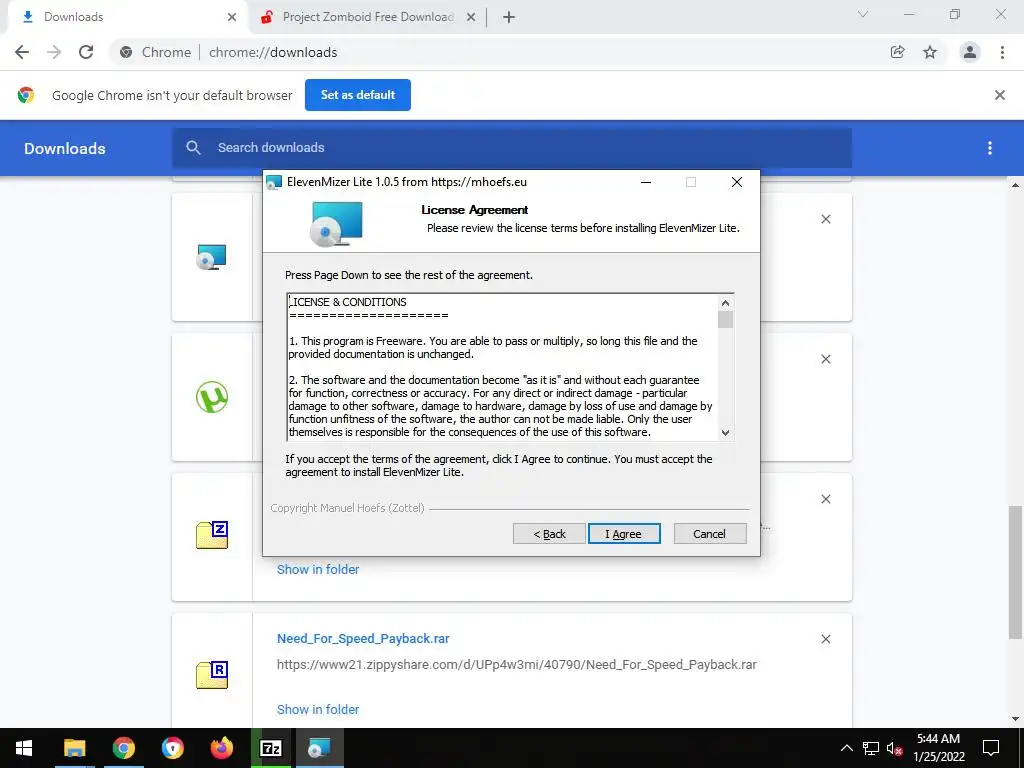Bookmark this page with the star
Image resolution: width=1024 pixels, height=768 pixels.
click(930, 52)
